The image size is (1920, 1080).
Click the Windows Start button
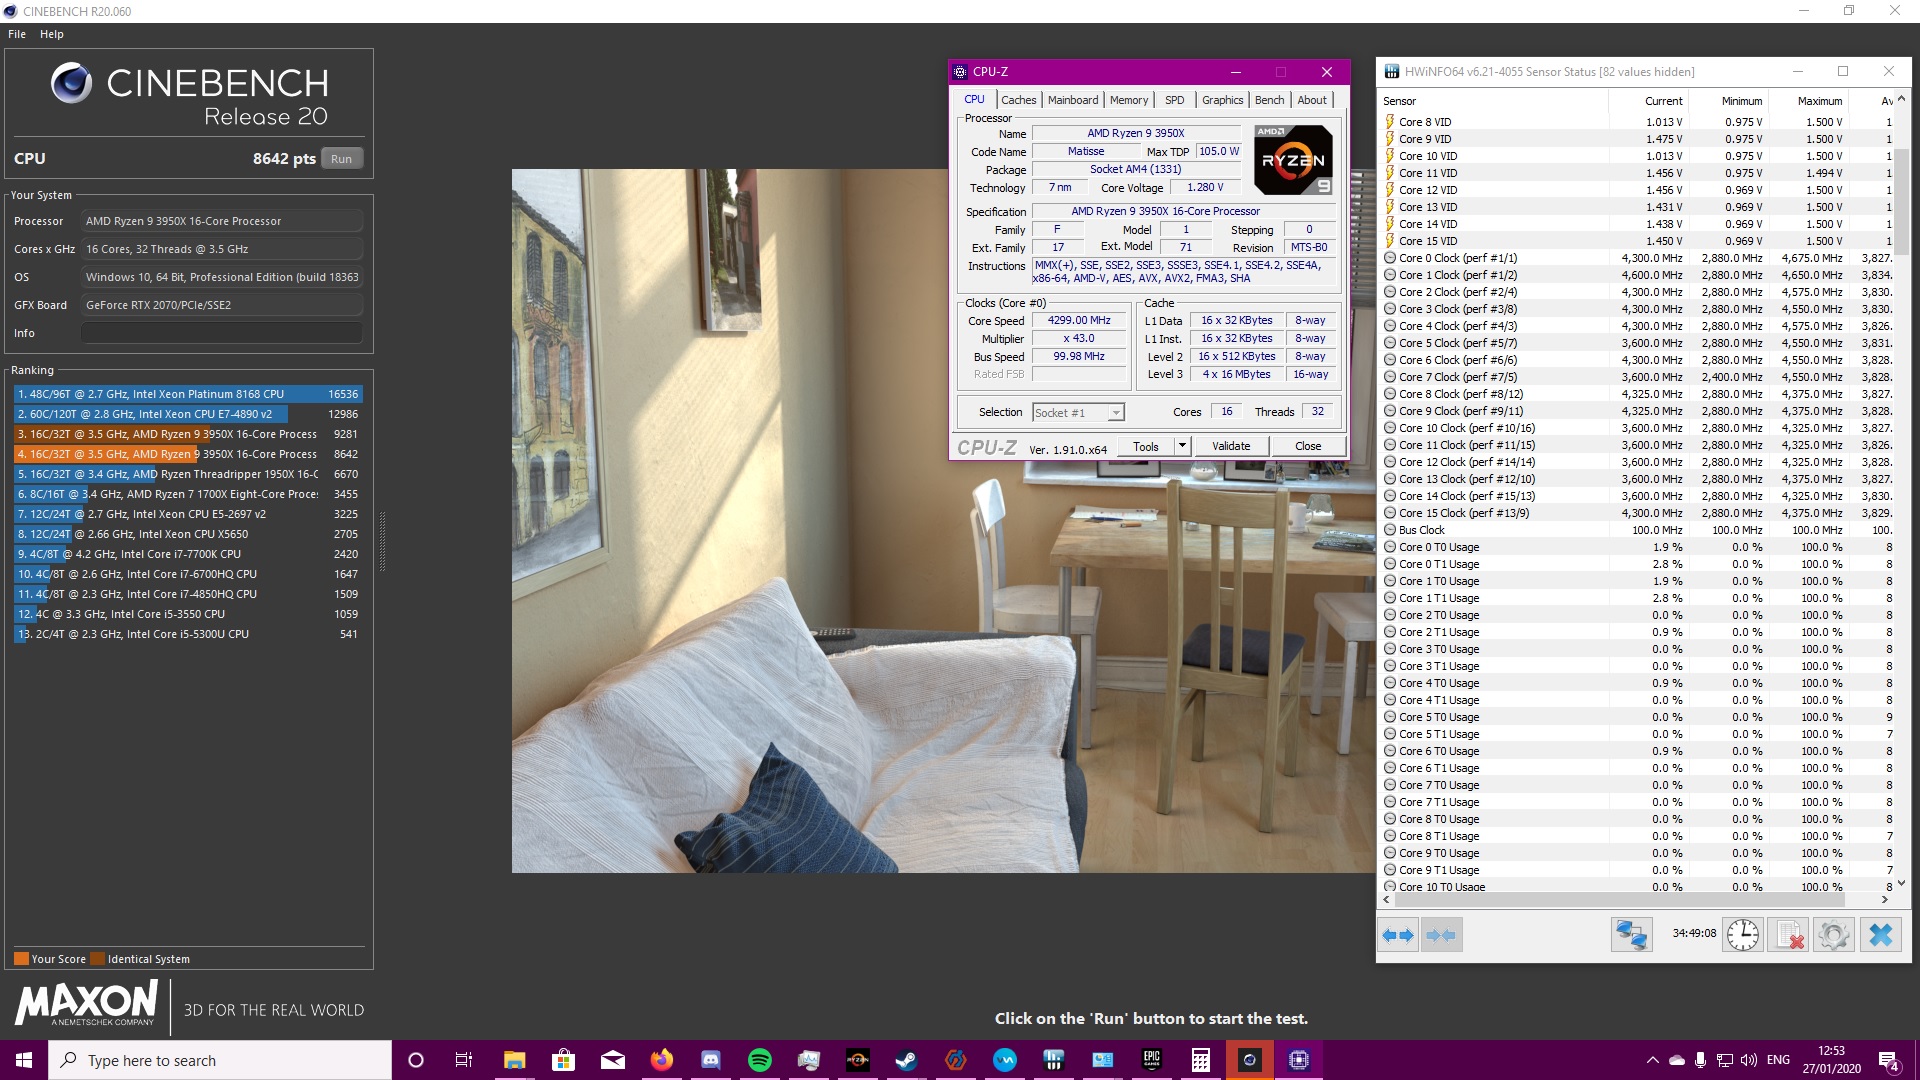pos(24,1060)
